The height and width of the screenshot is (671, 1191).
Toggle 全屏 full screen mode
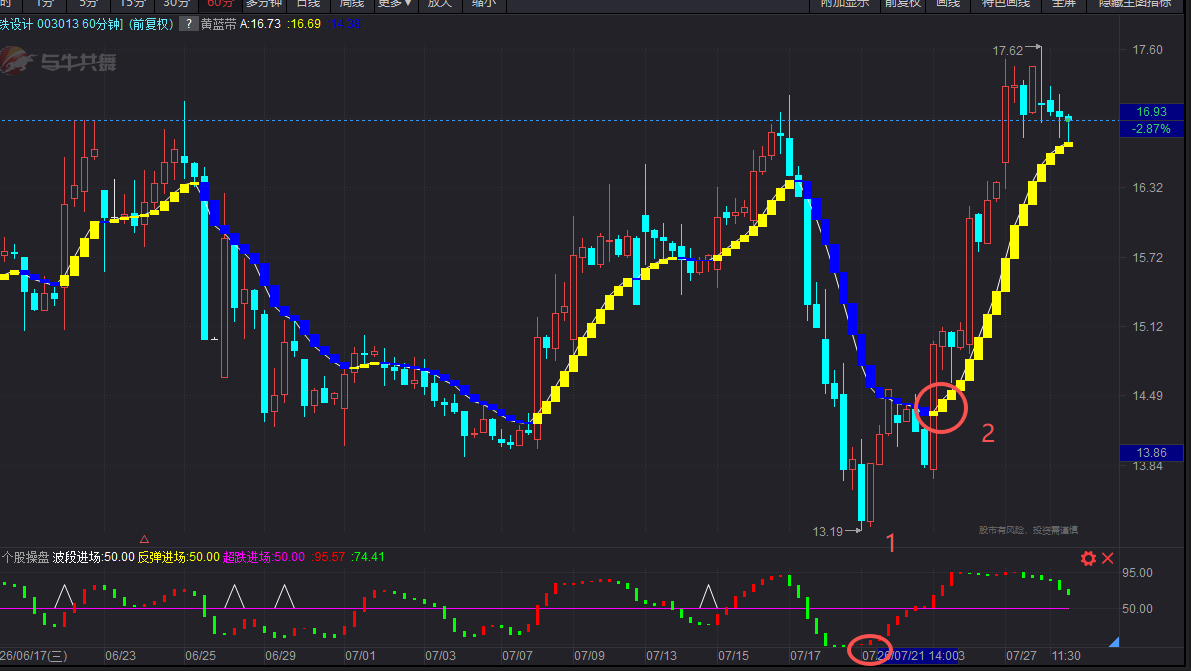(x=1063, y=4)
